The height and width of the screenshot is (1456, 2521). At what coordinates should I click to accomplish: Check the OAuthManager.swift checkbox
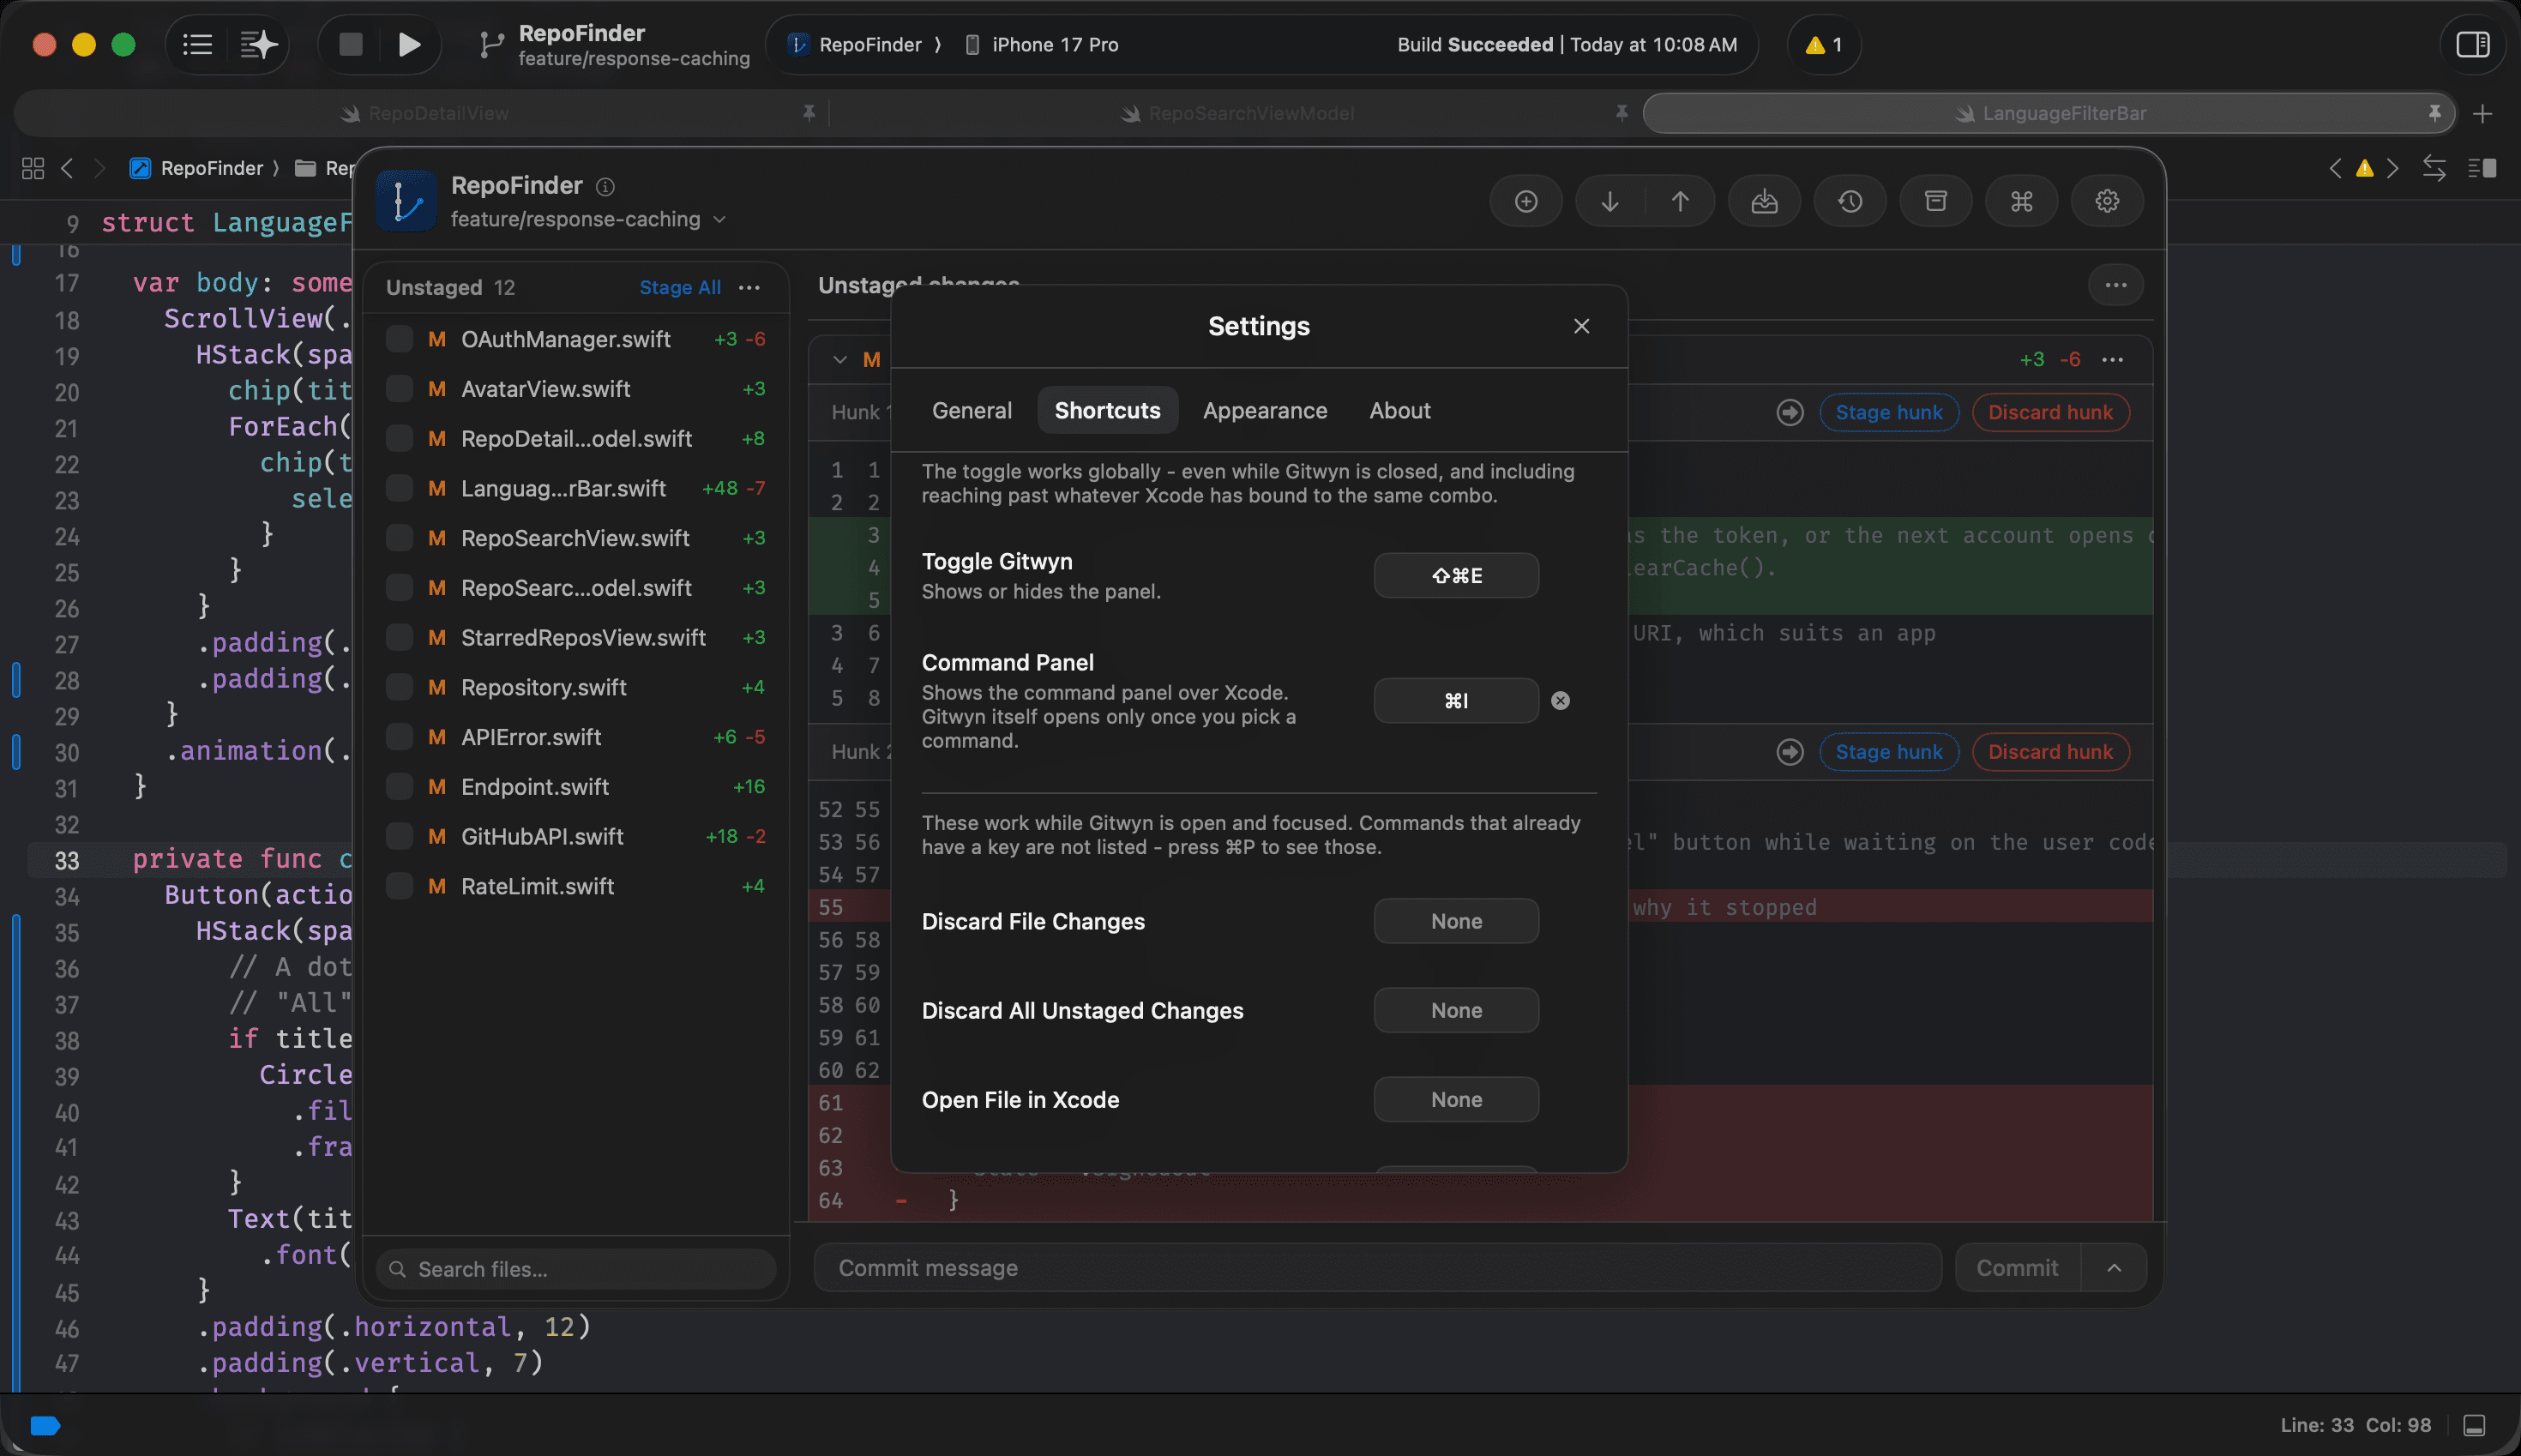(x=399, y=339)
